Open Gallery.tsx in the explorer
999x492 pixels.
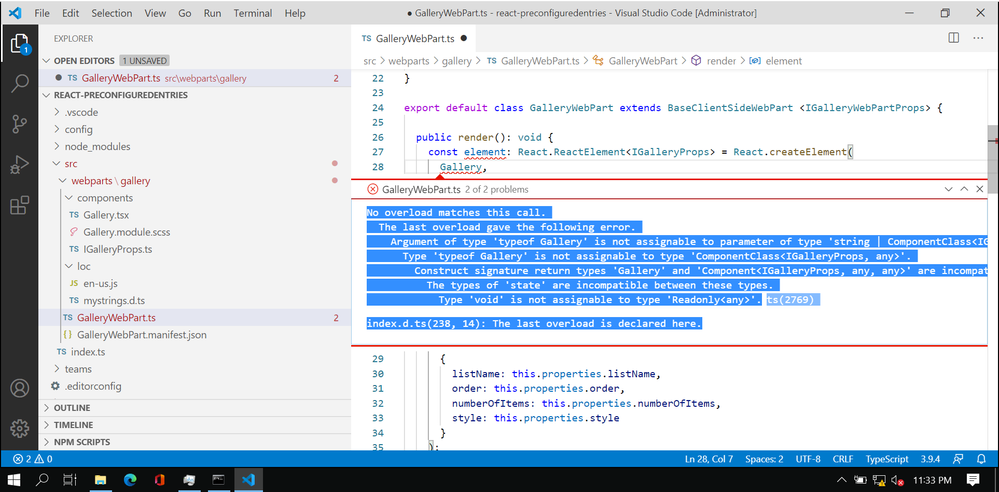coord(194,215)
